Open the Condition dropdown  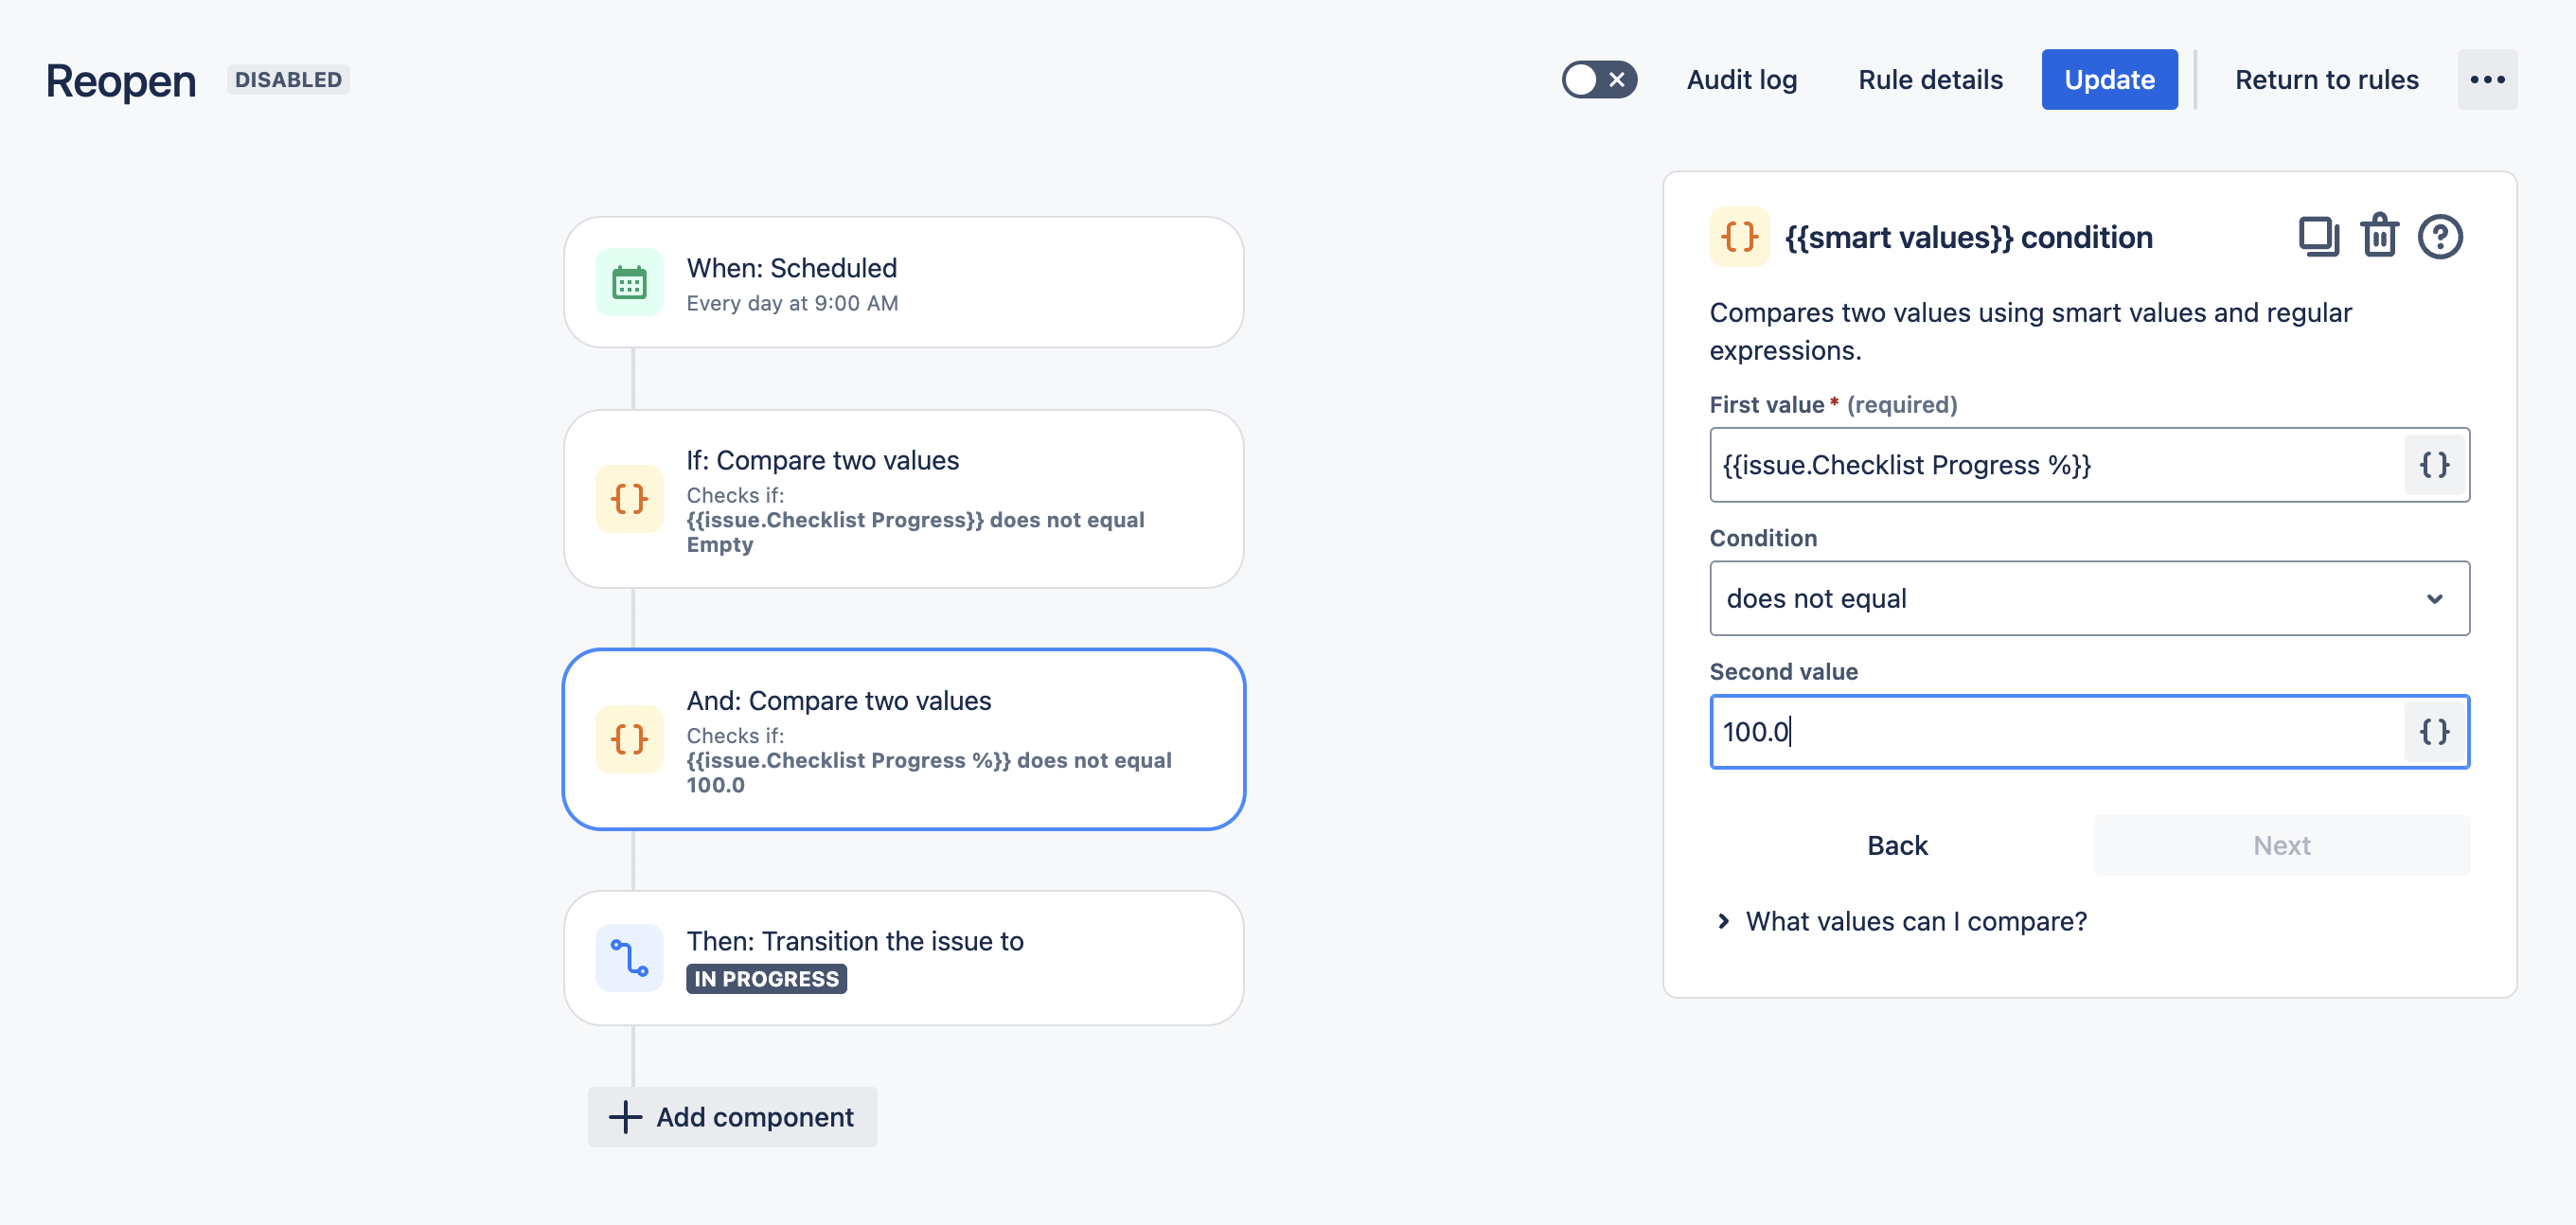pyautogui.click(x=2089, y=598)
